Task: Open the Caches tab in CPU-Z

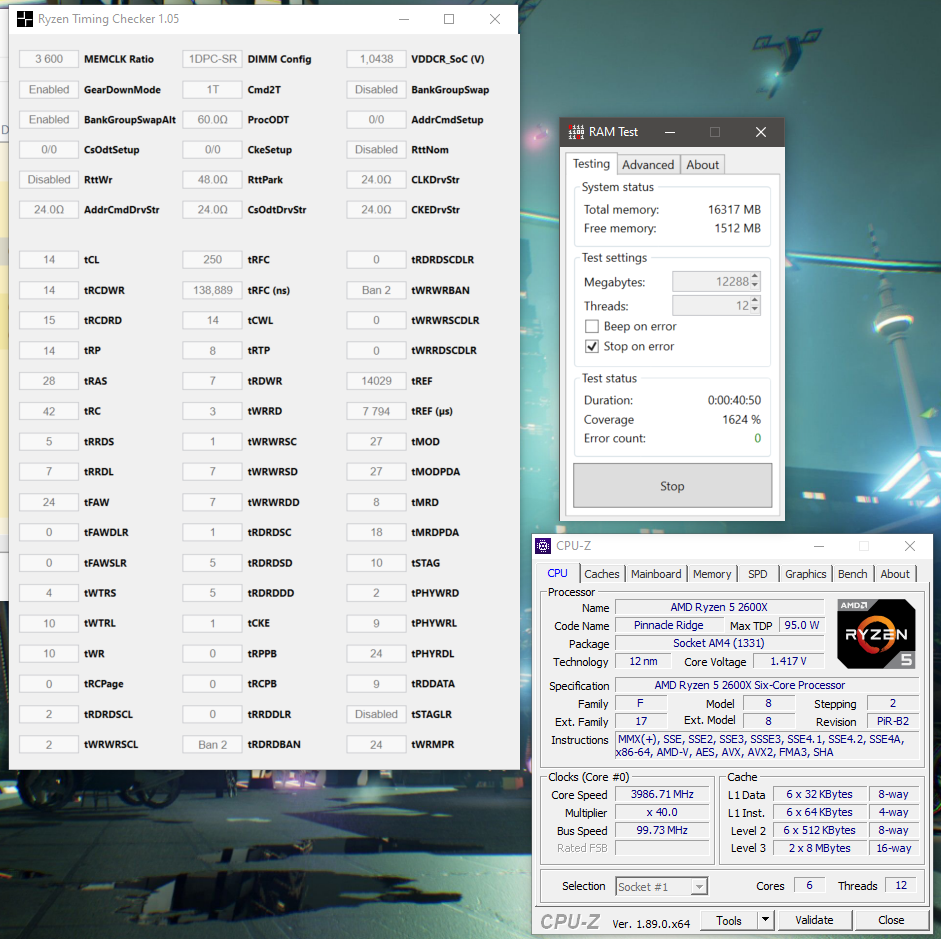Action: 601,574
